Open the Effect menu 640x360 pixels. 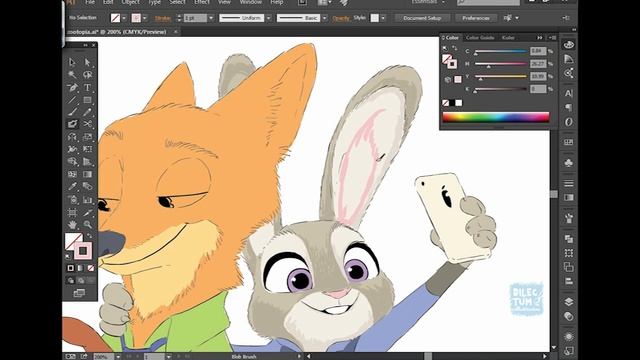coord(202,2)
